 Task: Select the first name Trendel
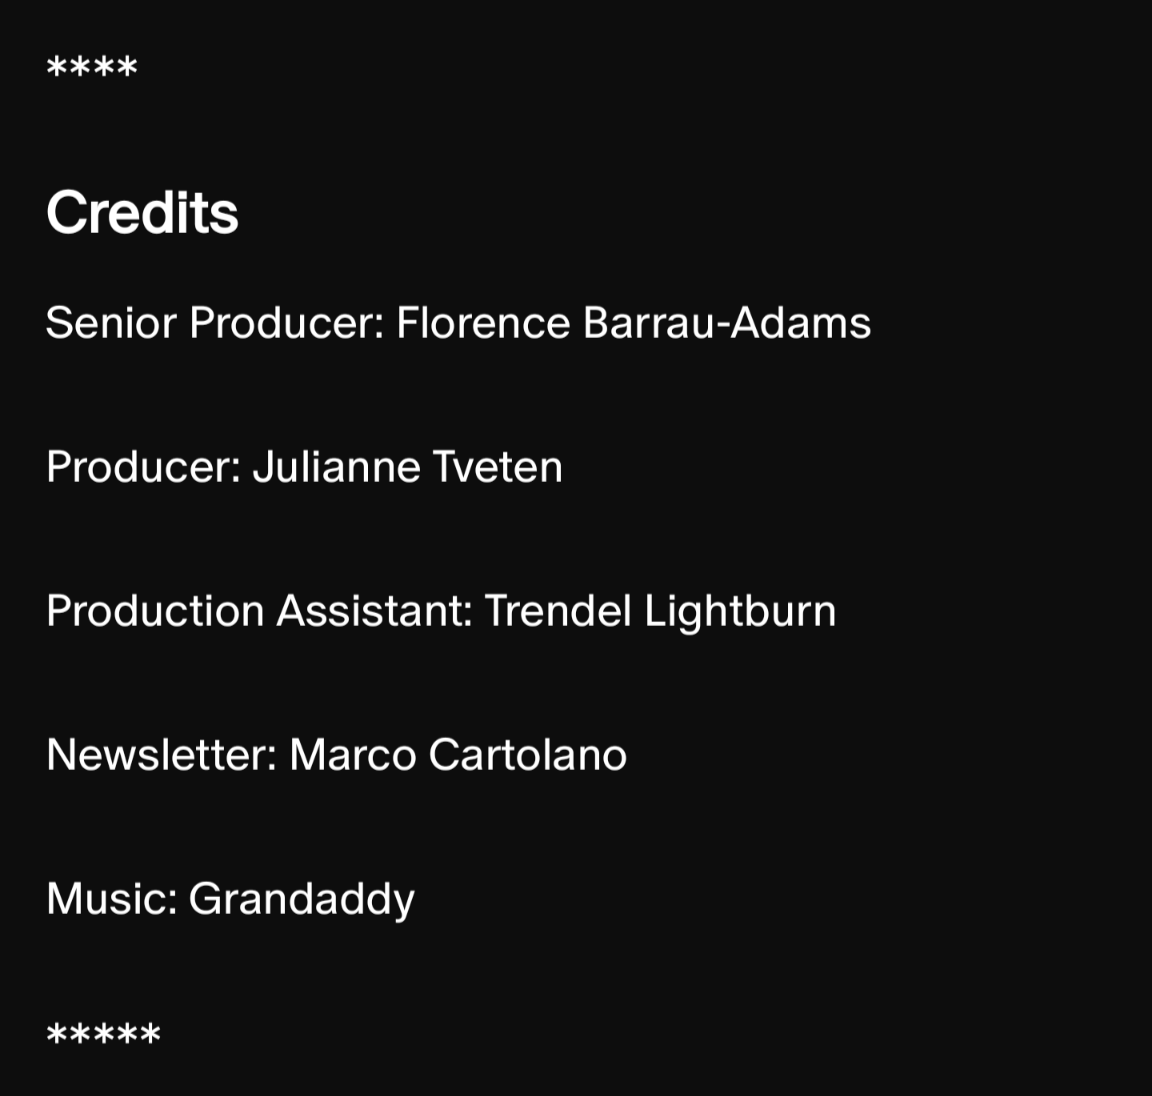point(558,611)
